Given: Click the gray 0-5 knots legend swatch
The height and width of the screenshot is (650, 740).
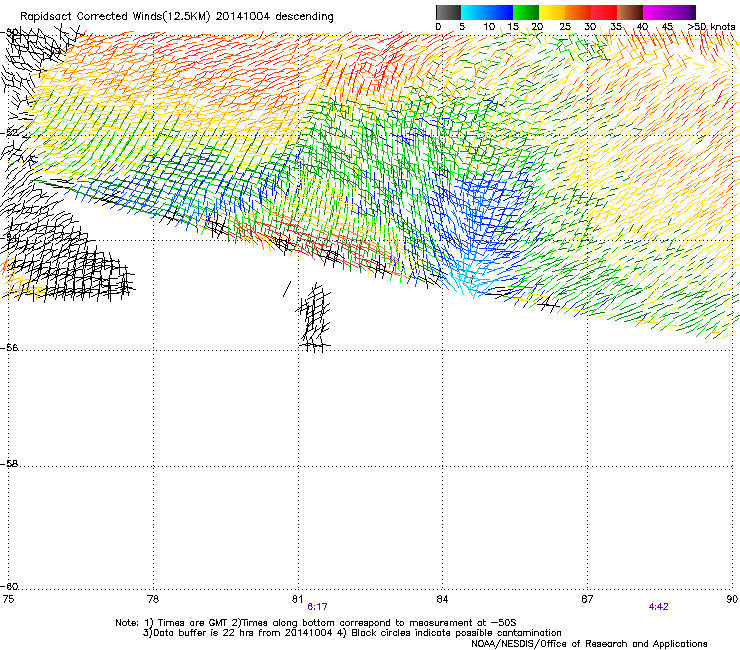Looking at the screenshot, I should pos(448,12).
